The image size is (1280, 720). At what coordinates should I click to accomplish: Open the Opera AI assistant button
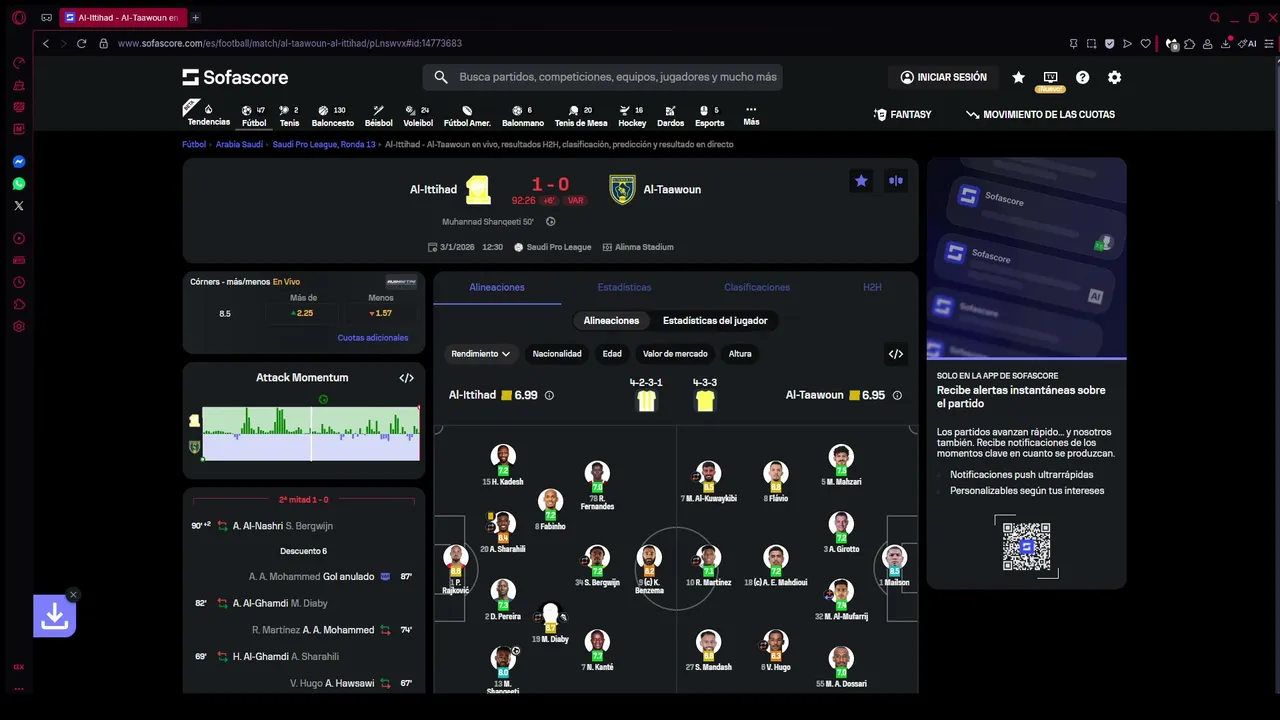coord(1248,43)
